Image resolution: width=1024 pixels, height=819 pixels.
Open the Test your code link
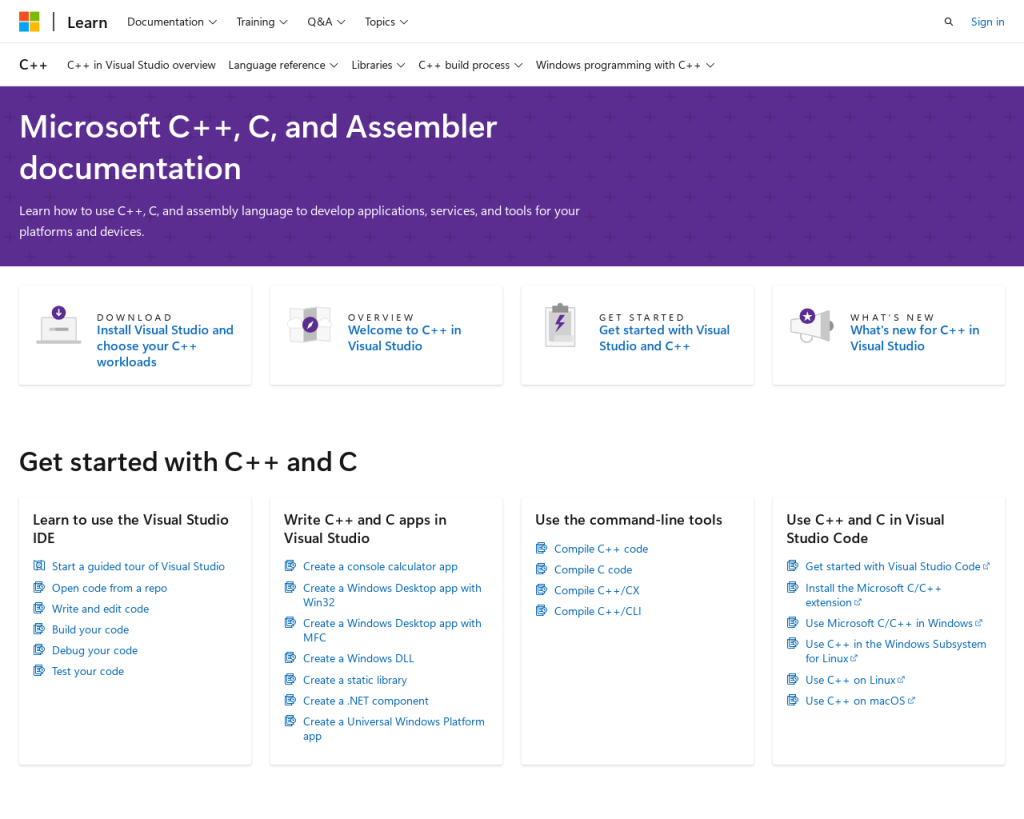tap(88, 671)
